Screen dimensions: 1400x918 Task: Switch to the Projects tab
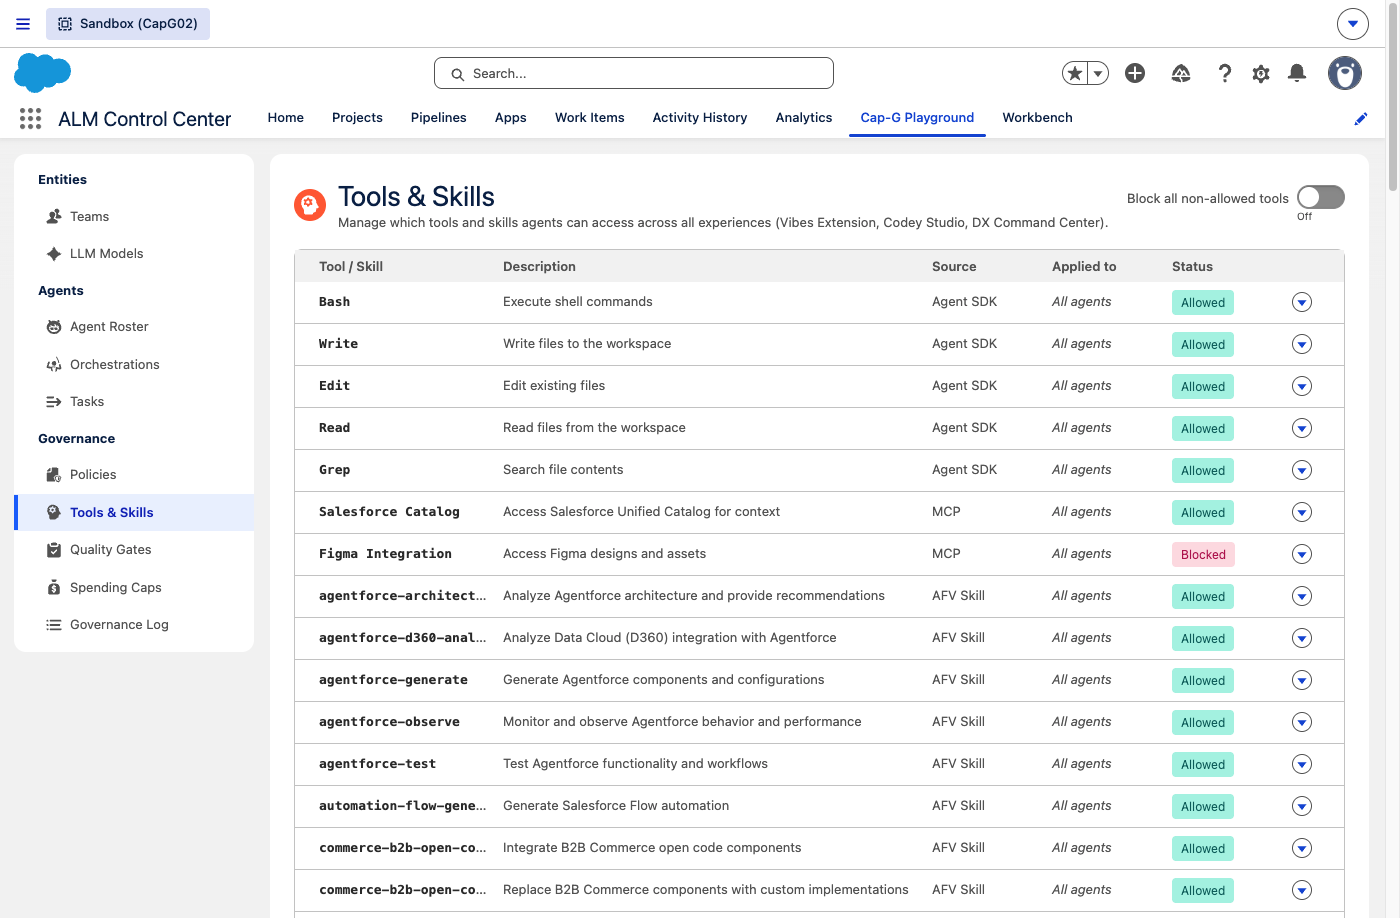point(357,118)
